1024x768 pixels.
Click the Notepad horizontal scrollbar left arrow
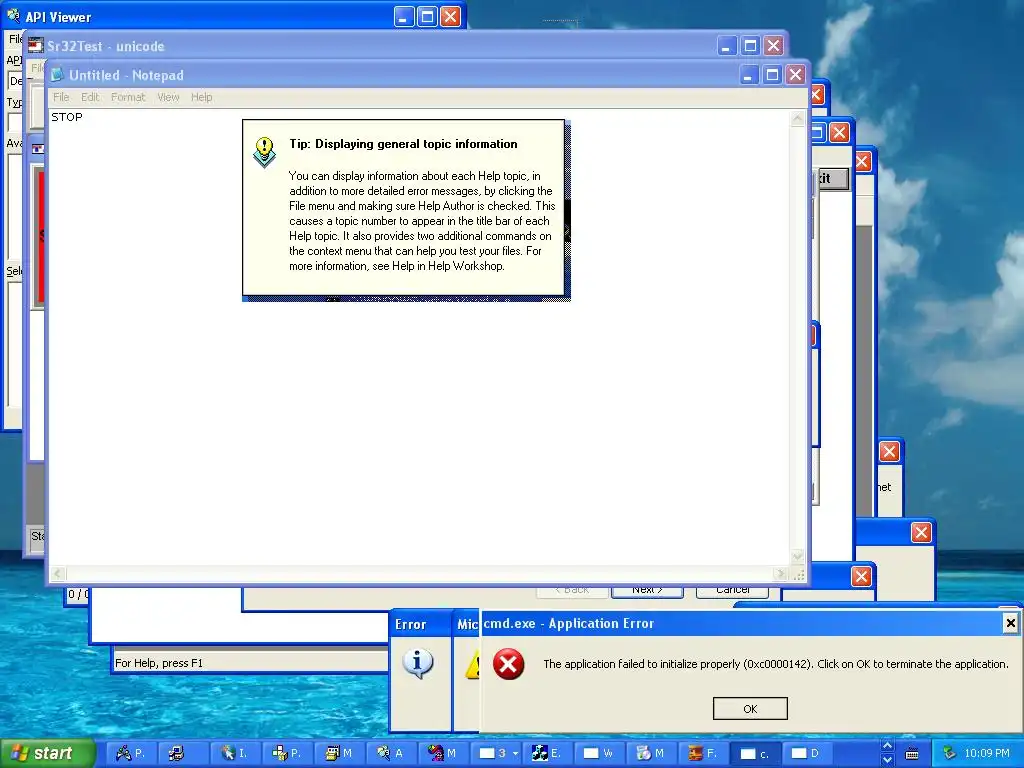[x=58, y=574]
